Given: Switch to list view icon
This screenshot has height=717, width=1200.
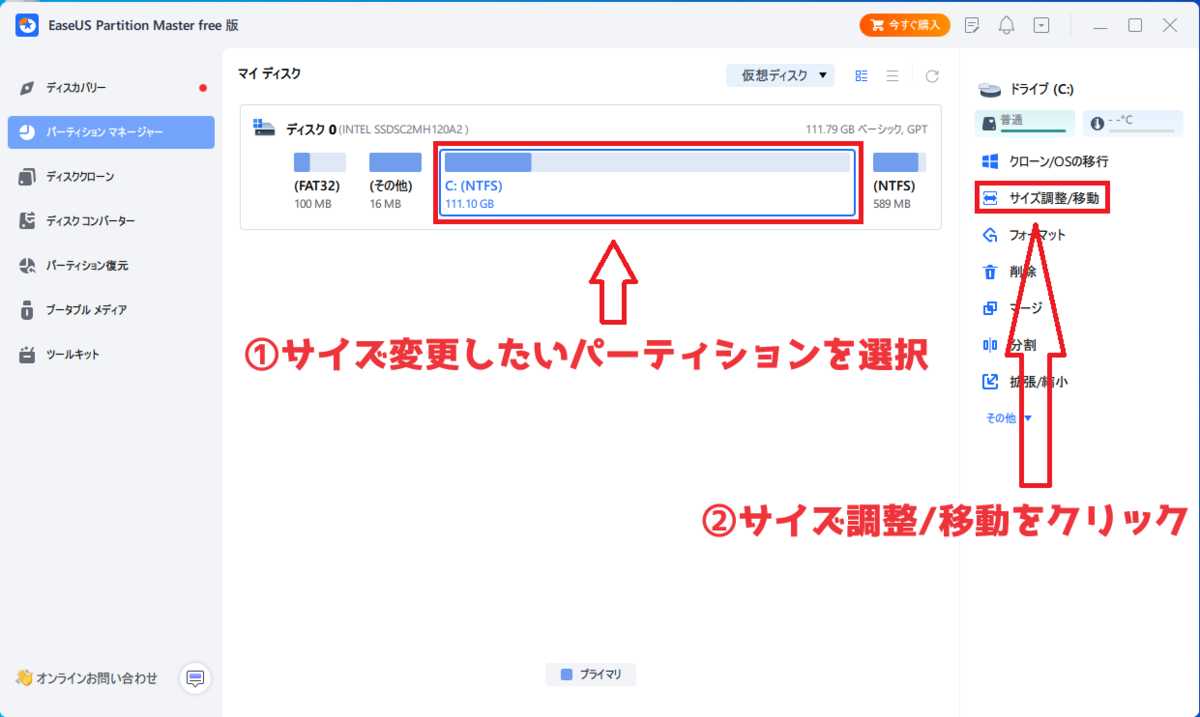Looking at the screenshot, I should (892, 76).
